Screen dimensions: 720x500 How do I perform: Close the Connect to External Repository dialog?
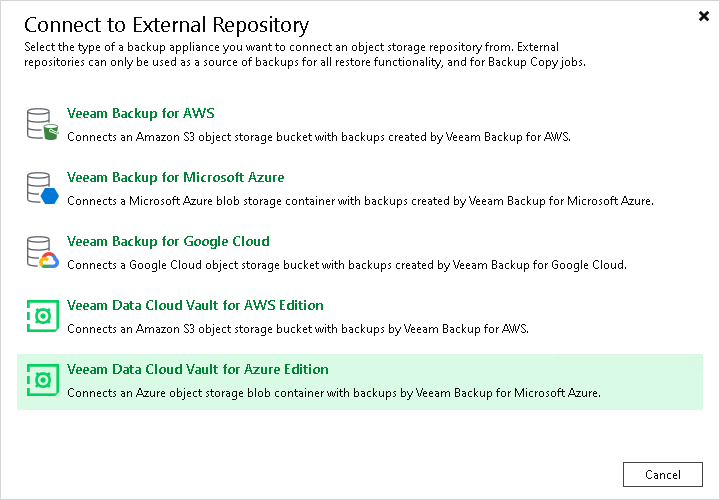[703, 16]
